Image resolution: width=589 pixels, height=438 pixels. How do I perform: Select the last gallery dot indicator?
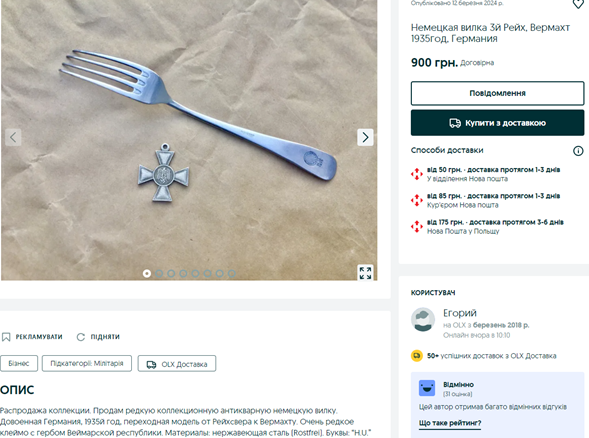click(232, 273)
